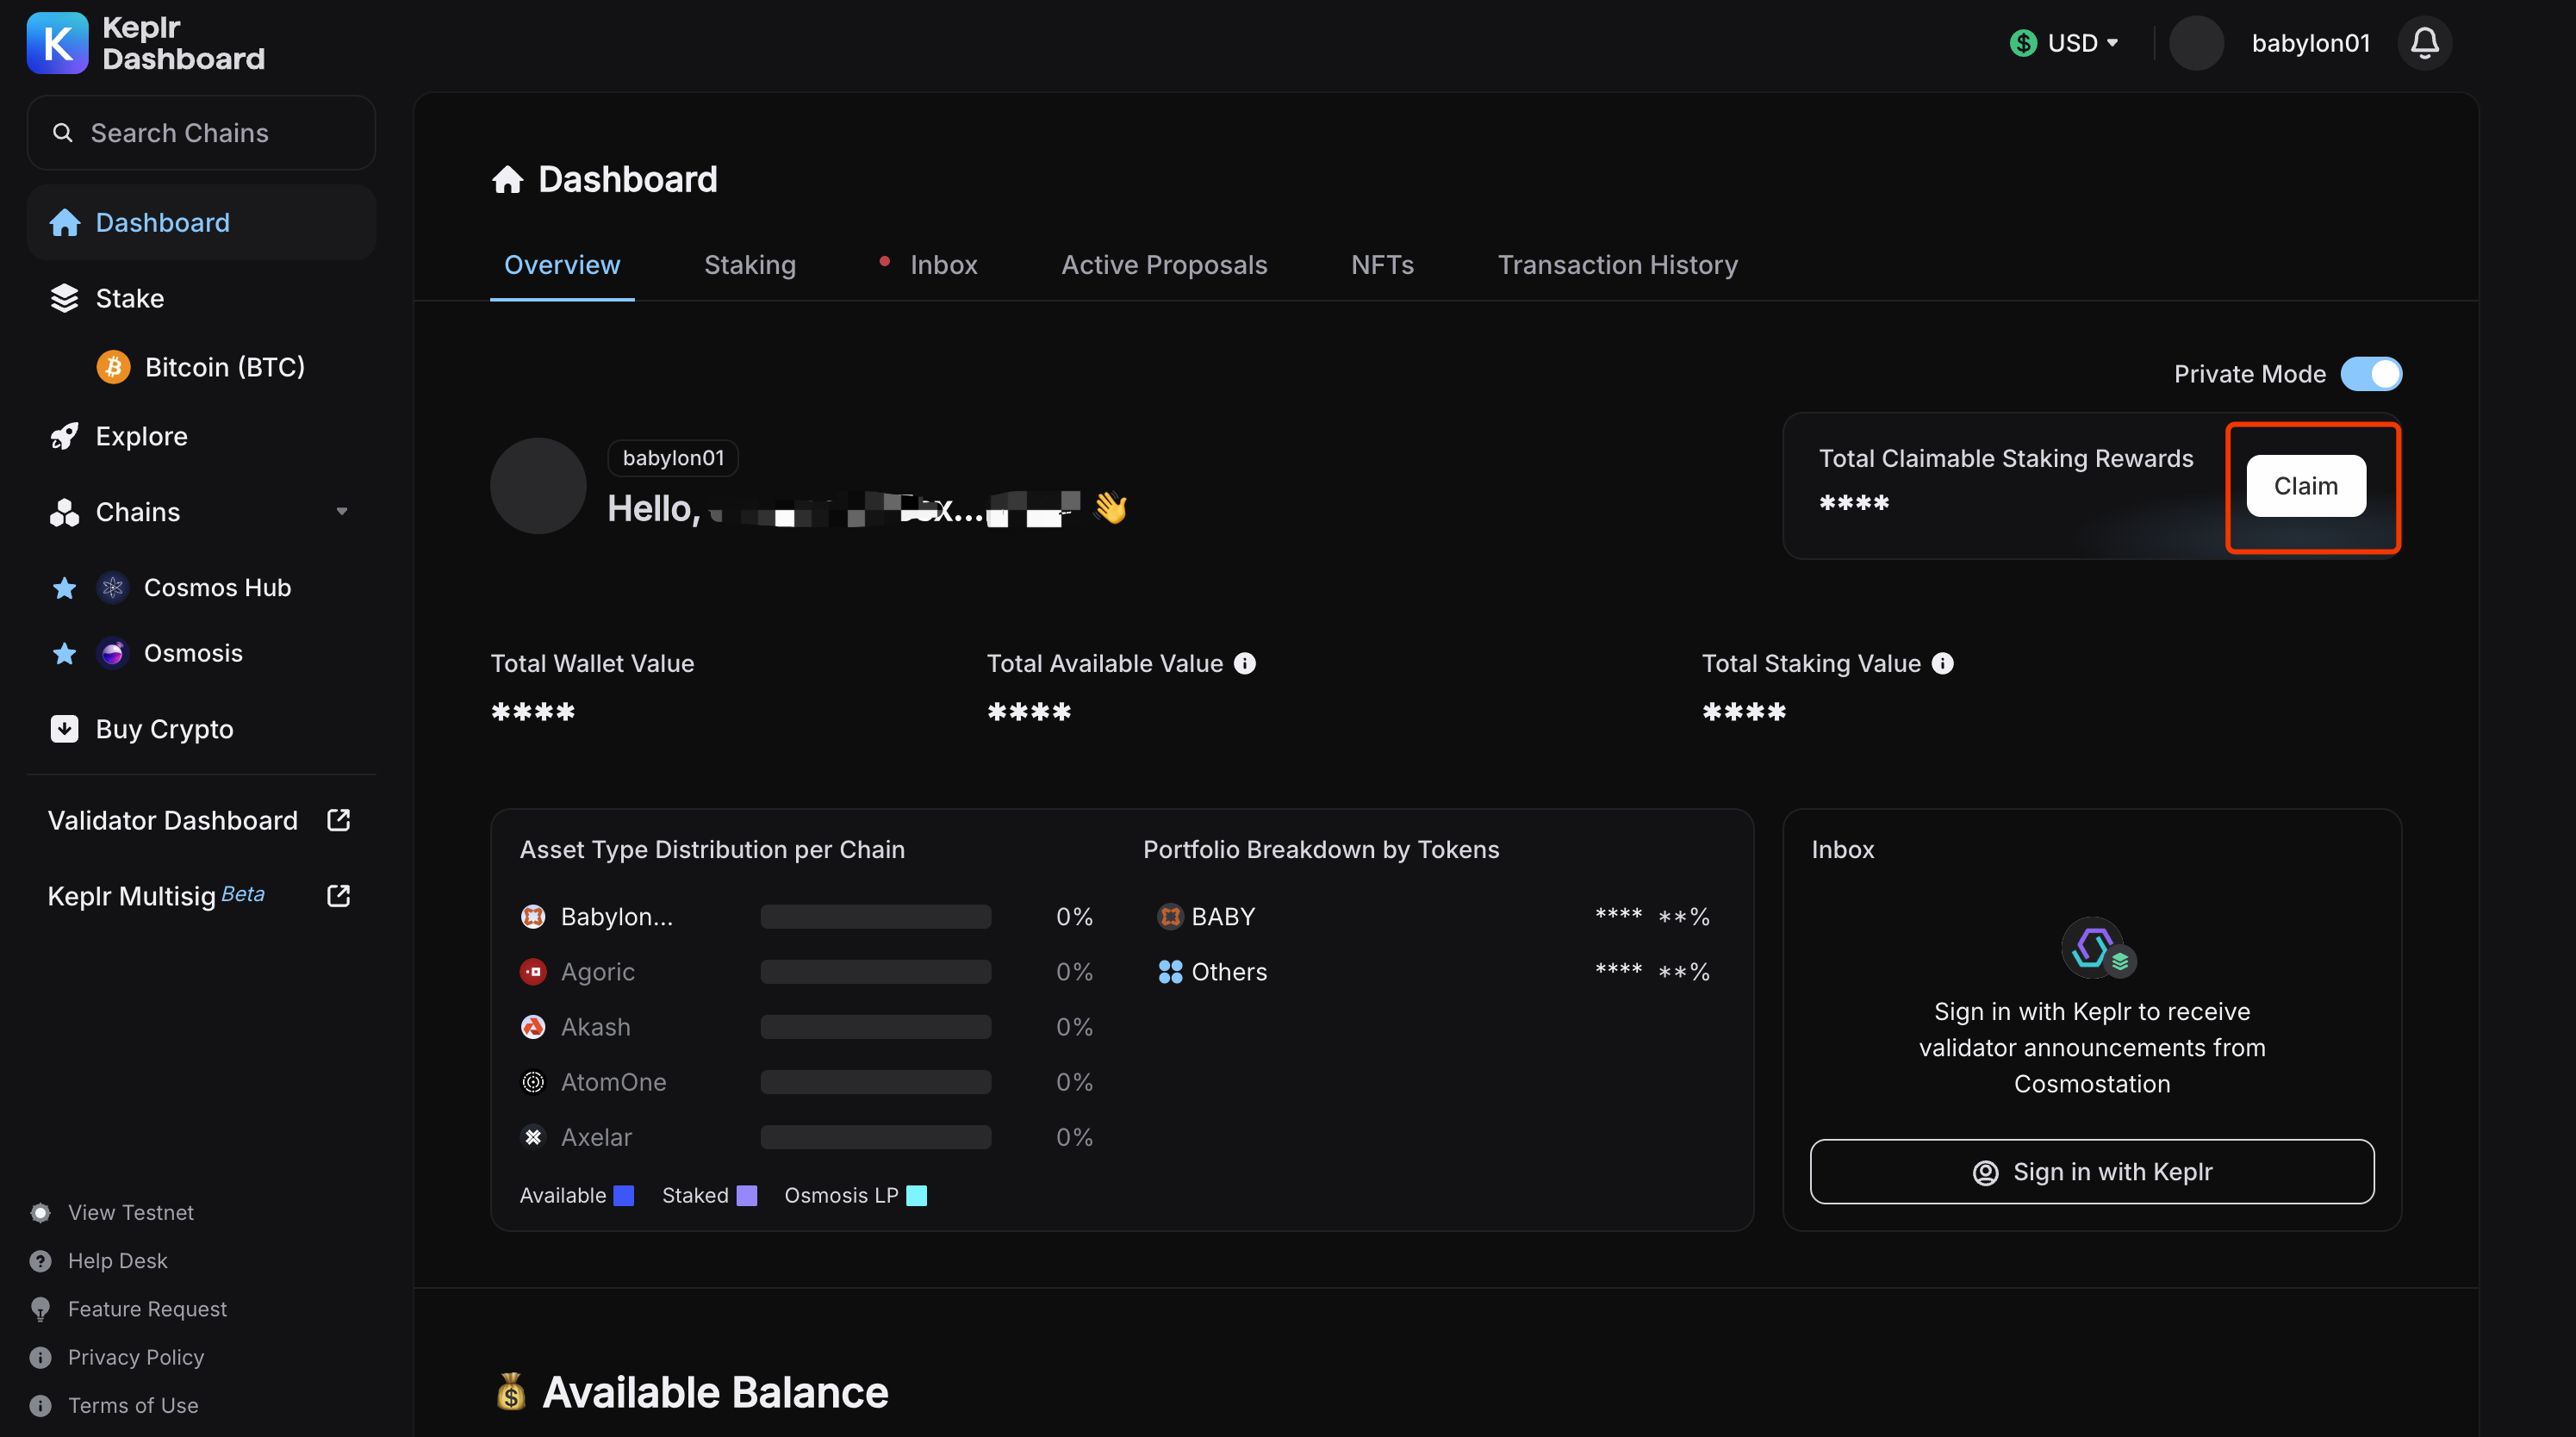The image size is (2576, 1437).
Task: Open the Active Proposals tab
Action: coord(1163,265)
